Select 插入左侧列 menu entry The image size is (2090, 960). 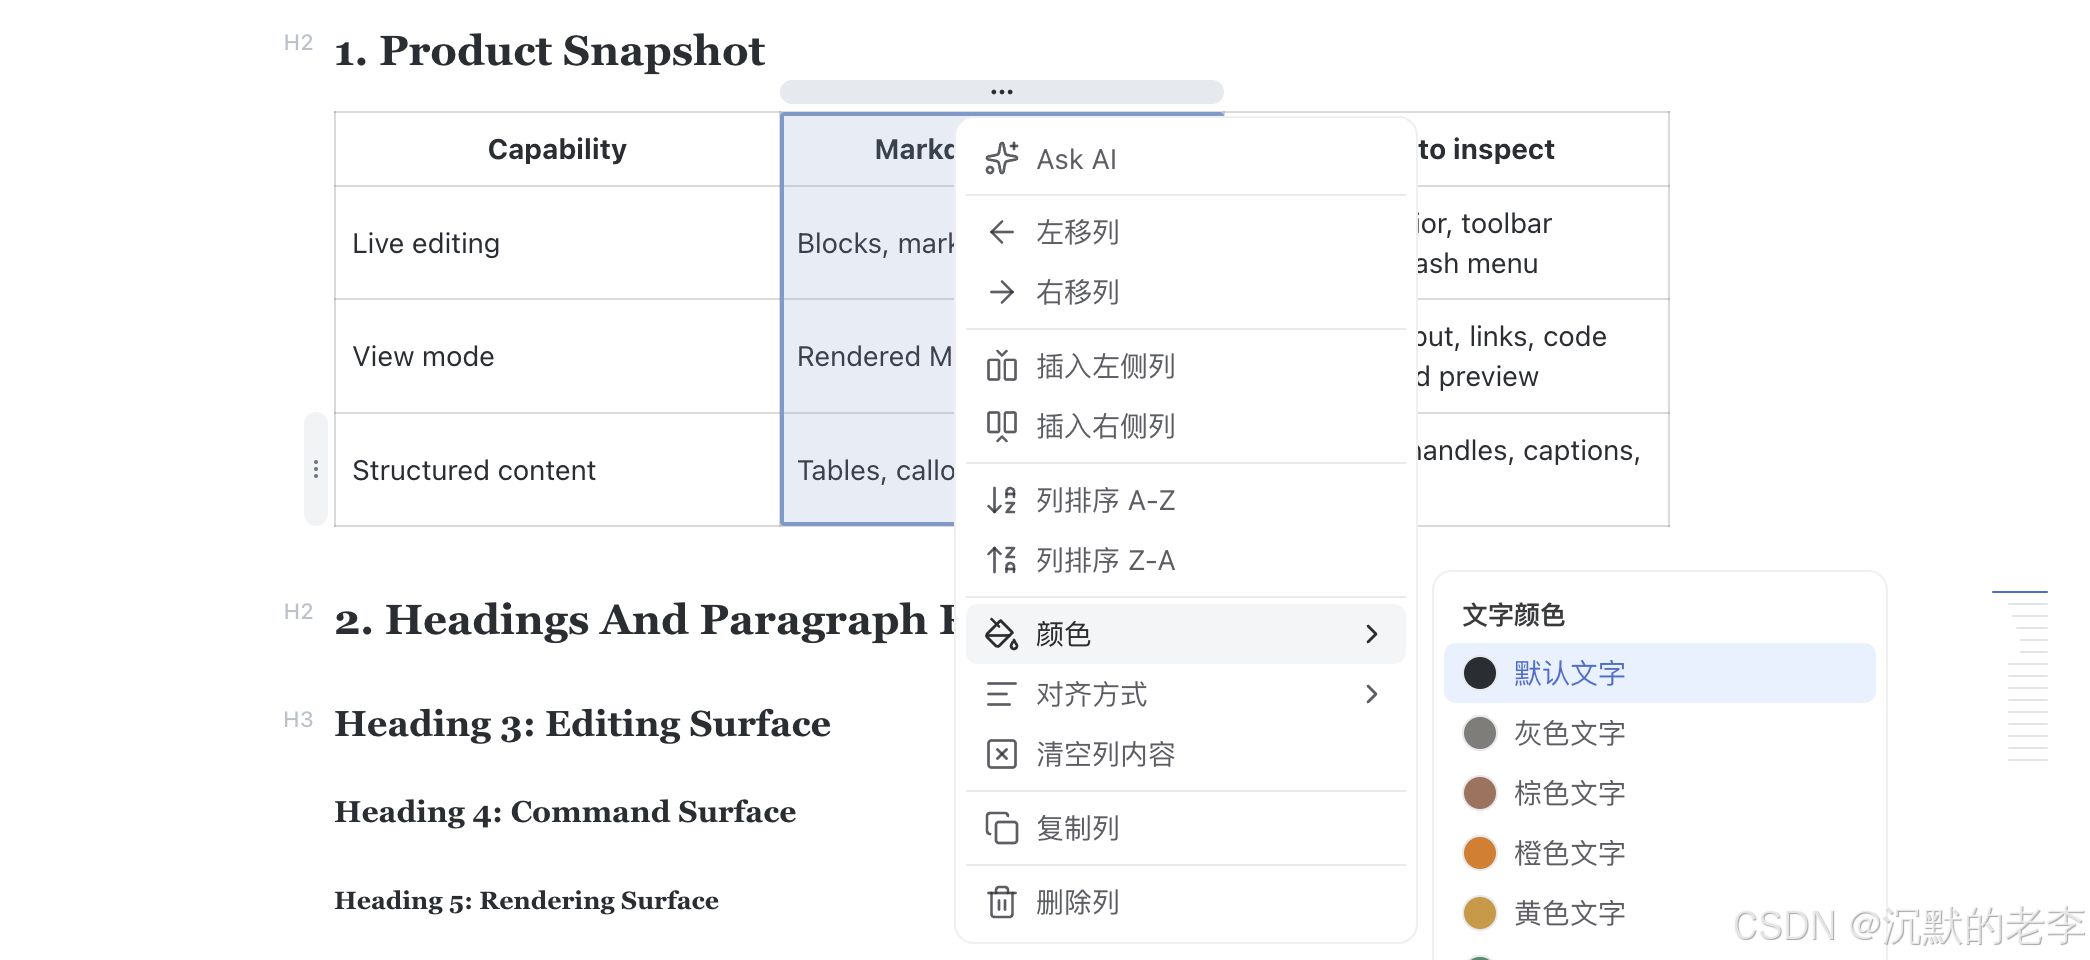click(1186, 366)
